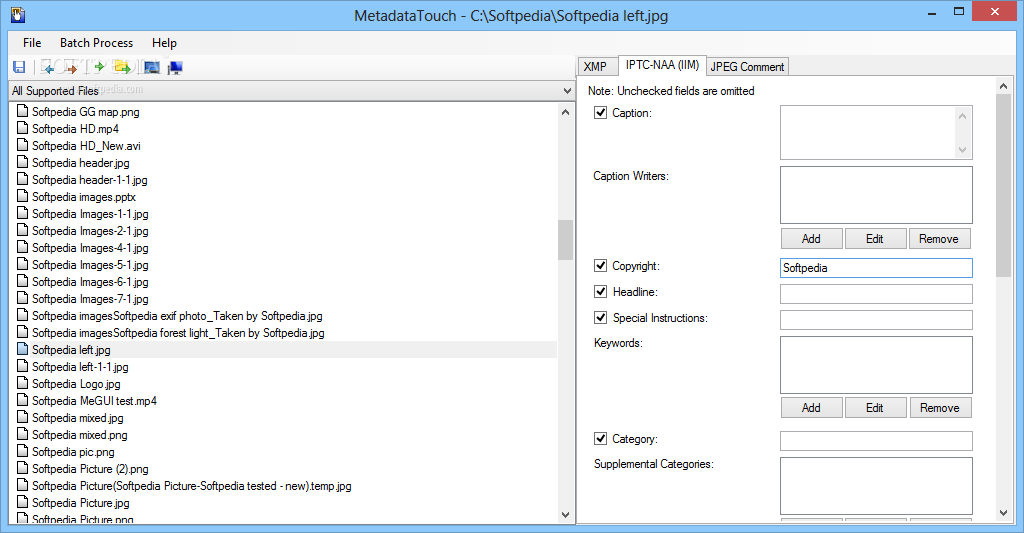Select file Softpedia Images-1-1.jpg
1024x533 pixels.
click(90, 214)
